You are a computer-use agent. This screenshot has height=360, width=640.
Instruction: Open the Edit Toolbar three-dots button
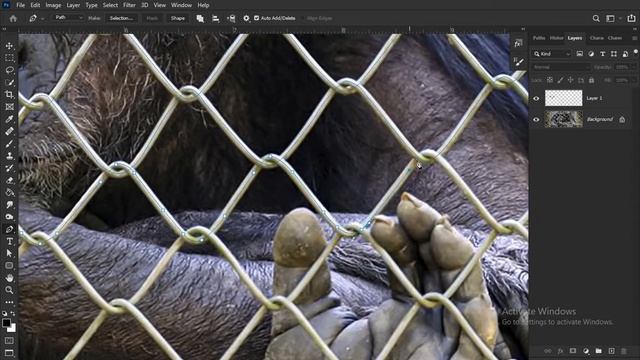click(x=9, y=302)
